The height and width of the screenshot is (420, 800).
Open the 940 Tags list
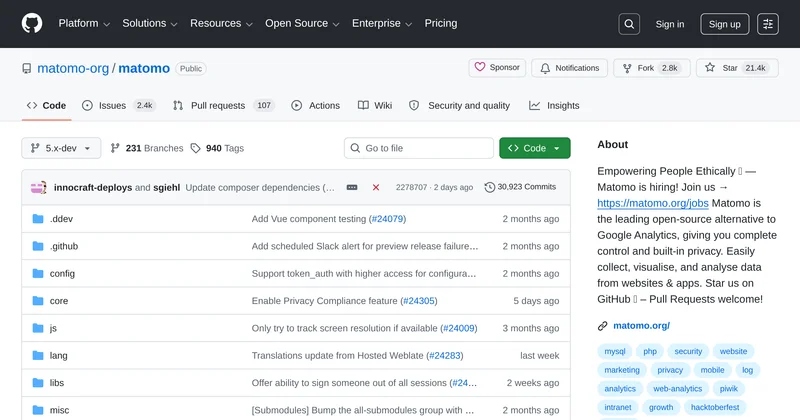[x=217, y=148]
